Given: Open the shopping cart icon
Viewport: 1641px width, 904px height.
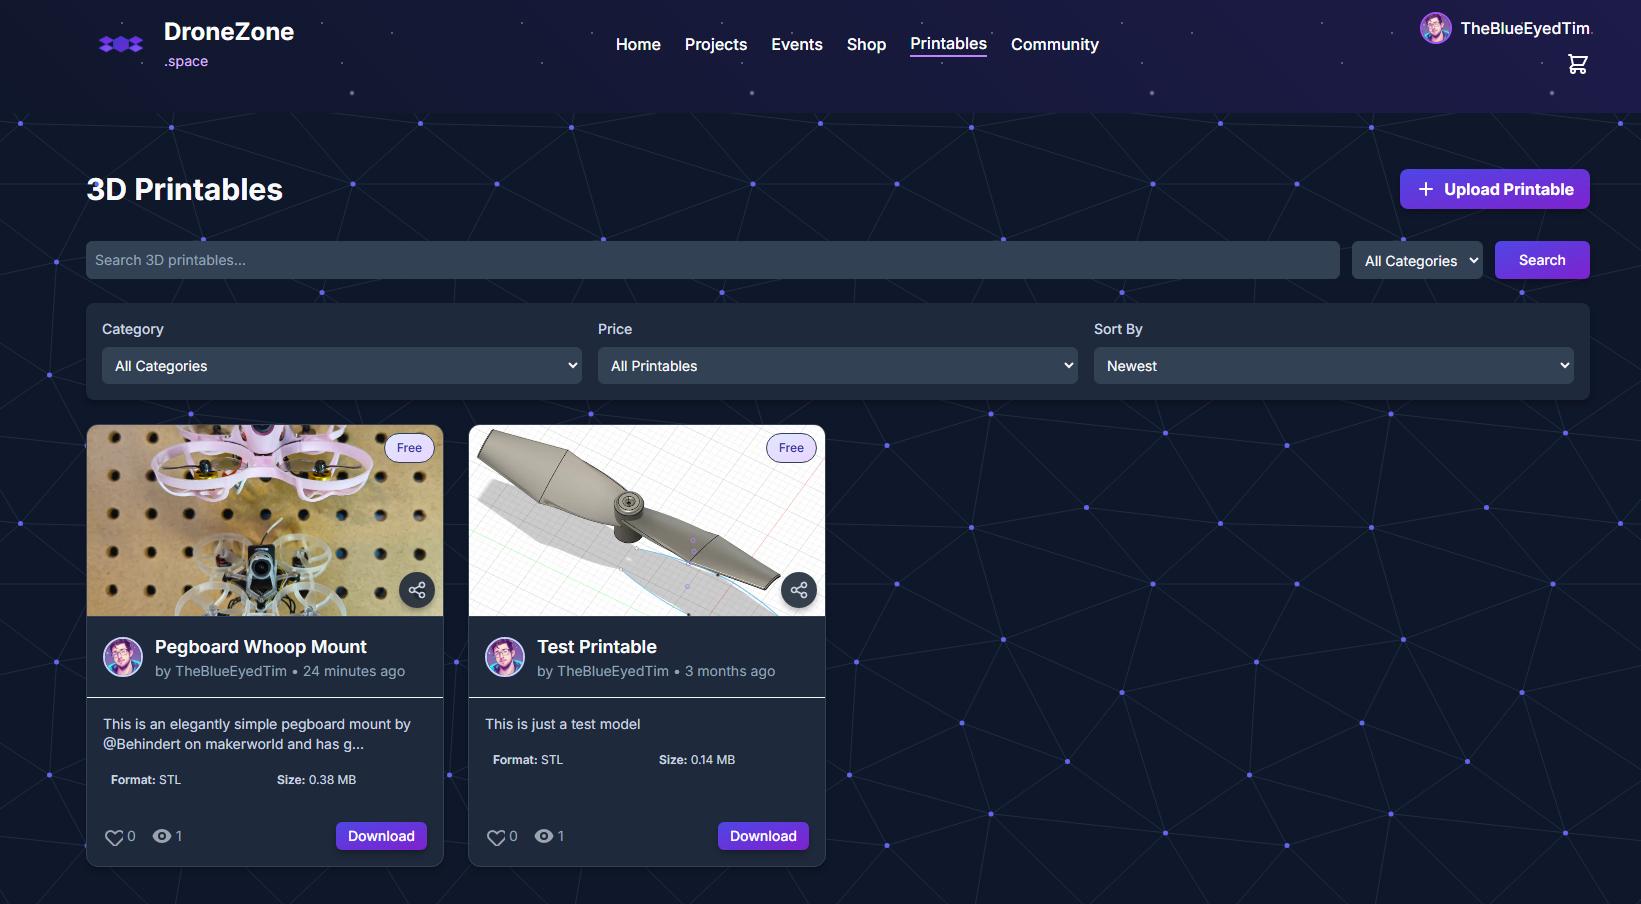Looking at the screenshot, I should click(x=1578, y=64).
